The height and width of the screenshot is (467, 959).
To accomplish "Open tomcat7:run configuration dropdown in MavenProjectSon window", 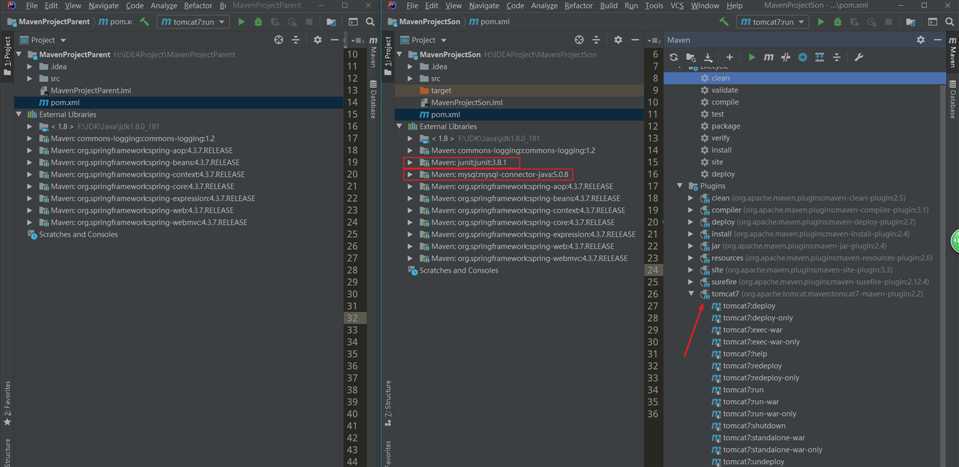I will click(x=772, y=22).
